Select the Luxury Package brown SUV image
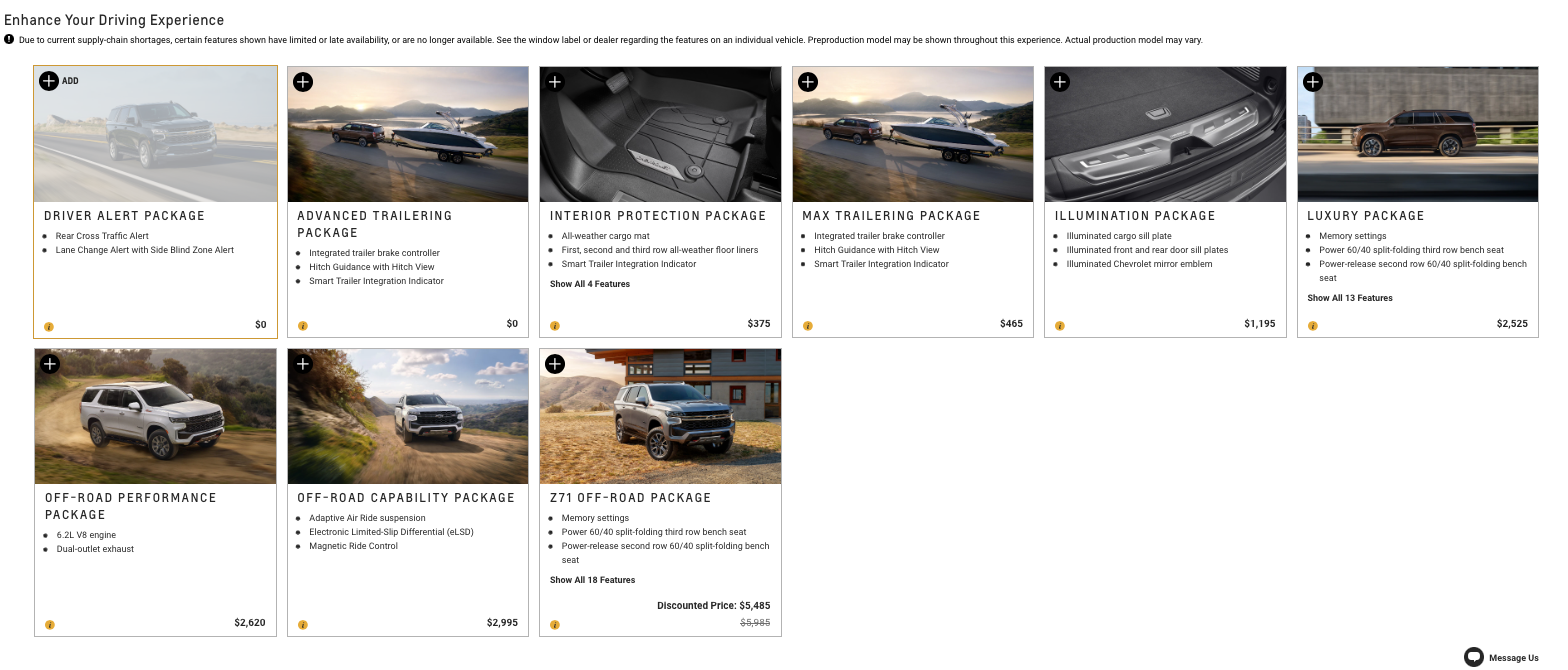The width and height of the screenshot is (1568, 670). (x=1418, y=134)
